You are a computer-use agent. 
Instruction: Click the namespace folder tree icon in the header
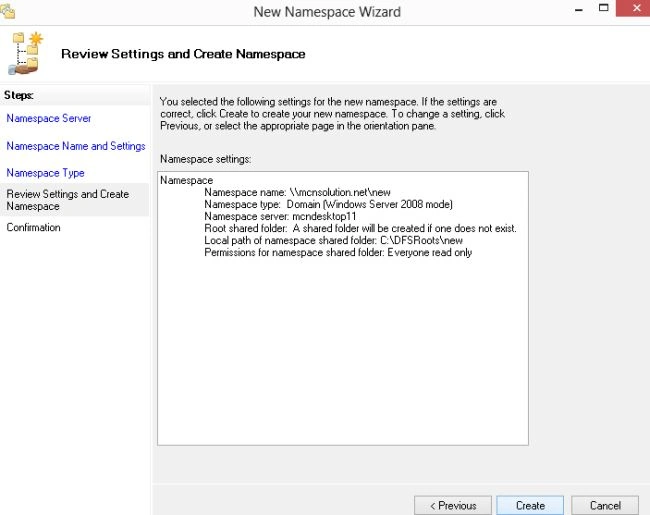tap(26, 53)
